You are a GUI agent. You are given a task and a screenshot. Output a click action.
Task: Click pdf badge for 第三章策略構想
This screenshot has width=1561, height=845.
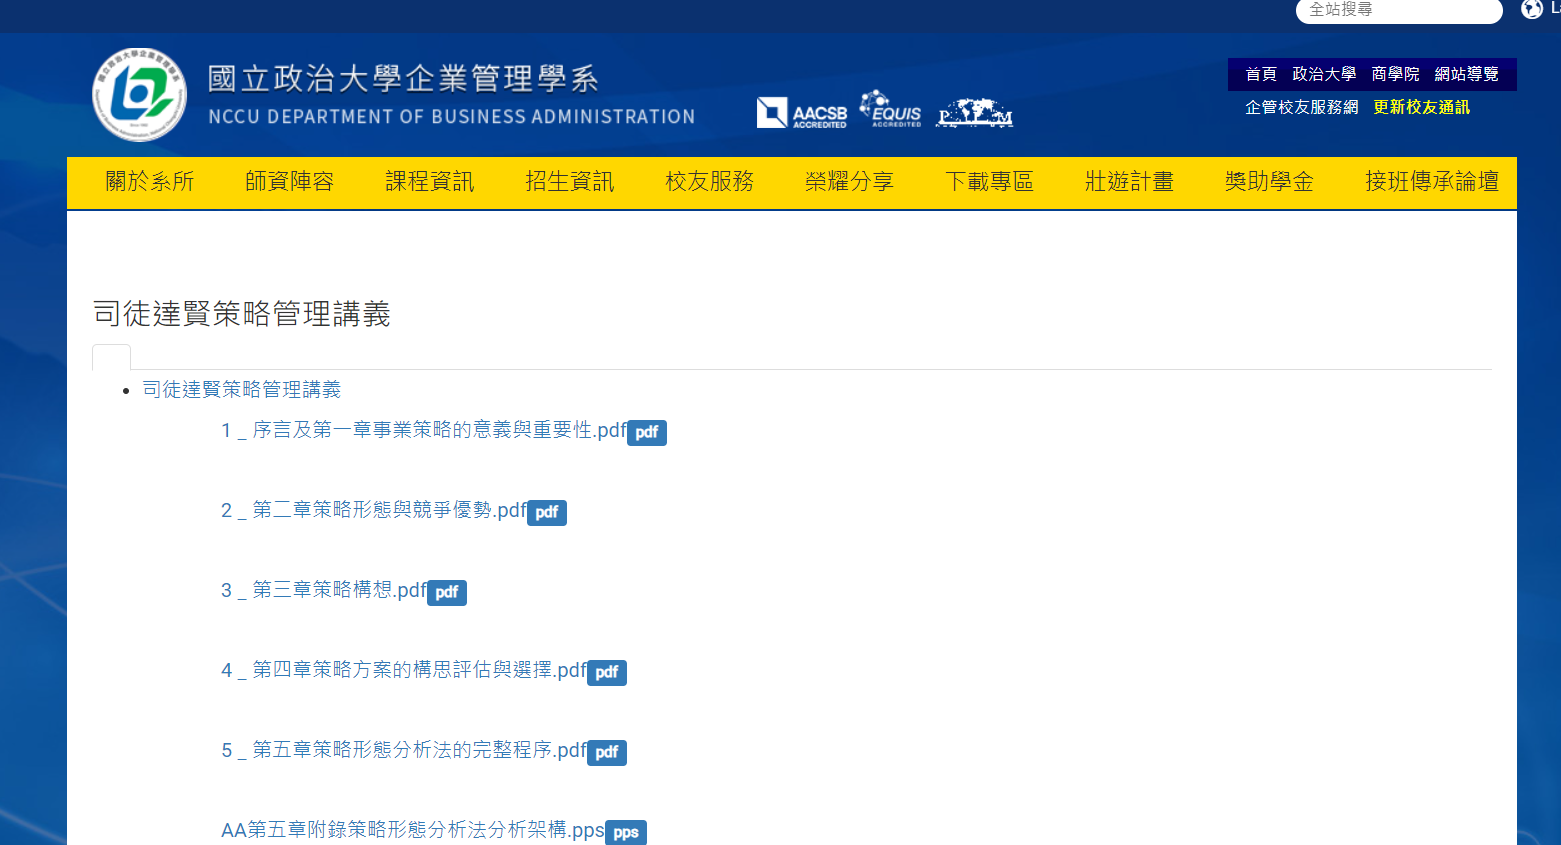(x=447, y=592)
